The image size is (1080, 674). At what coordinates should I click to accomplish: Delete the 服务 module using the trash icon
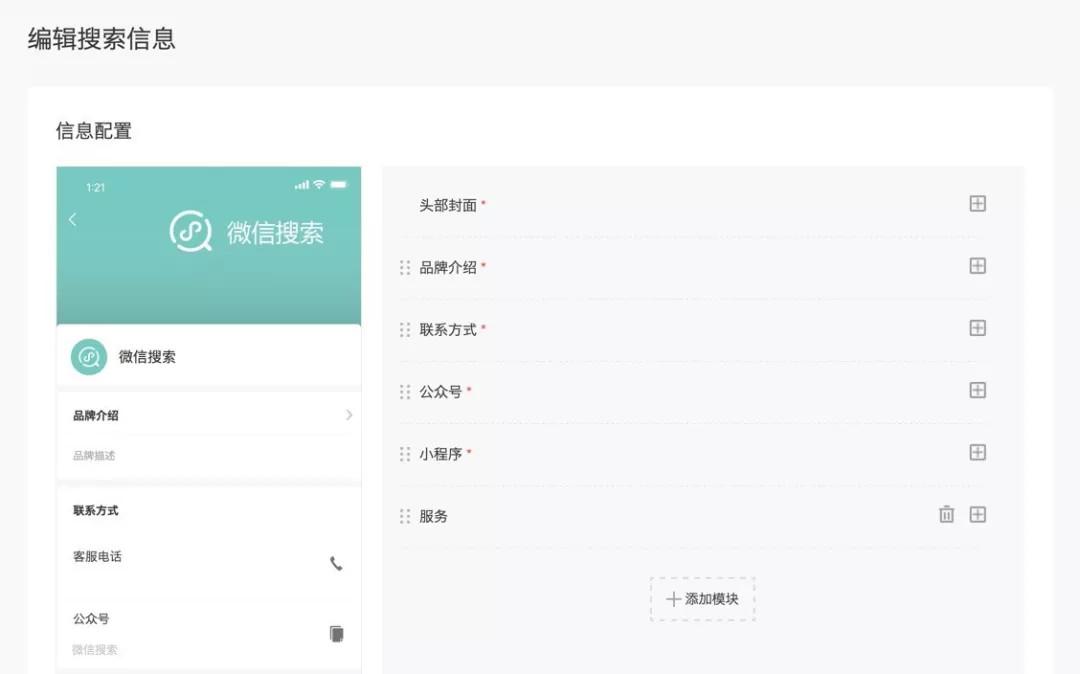[946, 514]
